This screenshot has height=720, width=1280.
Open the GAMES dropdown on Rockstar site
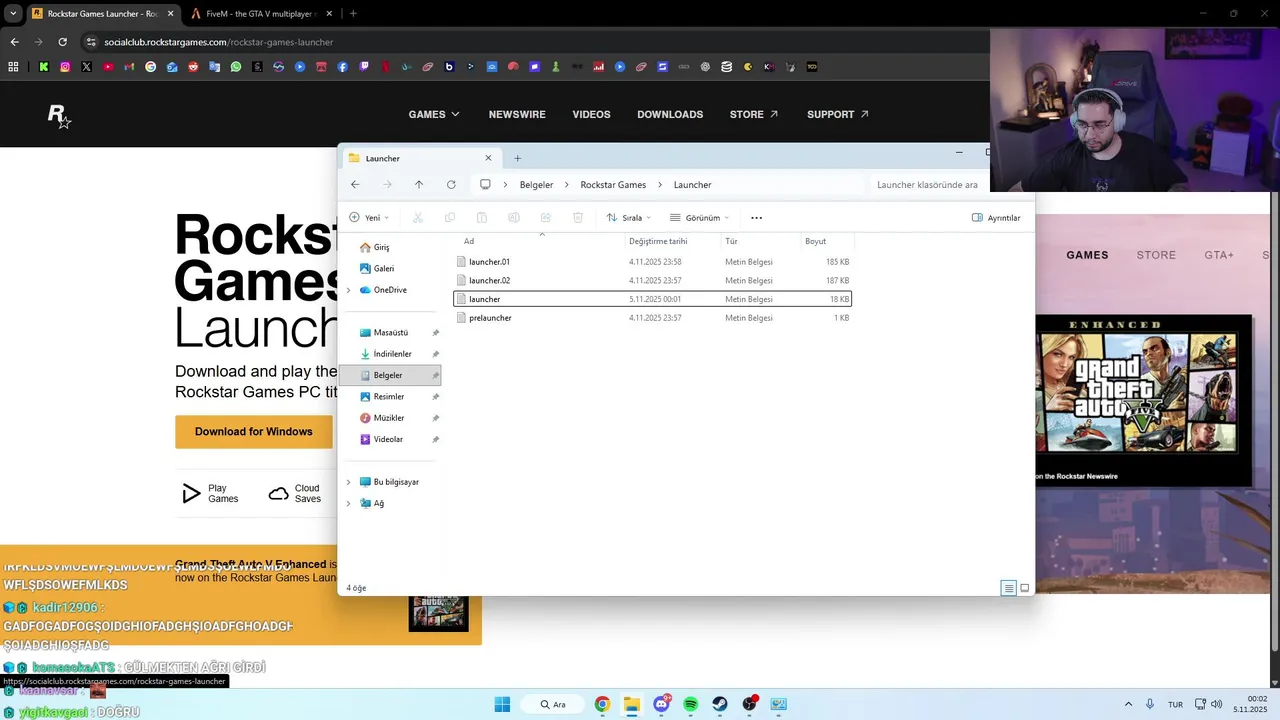[434, 114]
